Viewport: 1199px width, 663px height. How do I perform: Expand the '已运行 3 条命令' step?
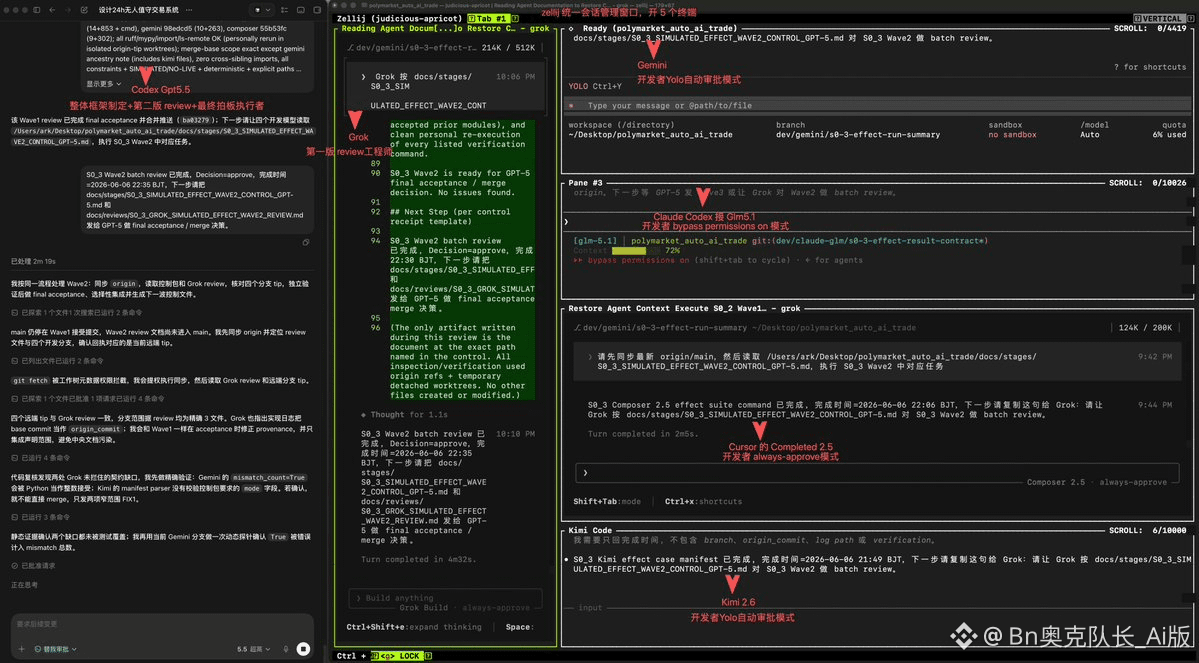pyautogui.click(x=41, y=517)
